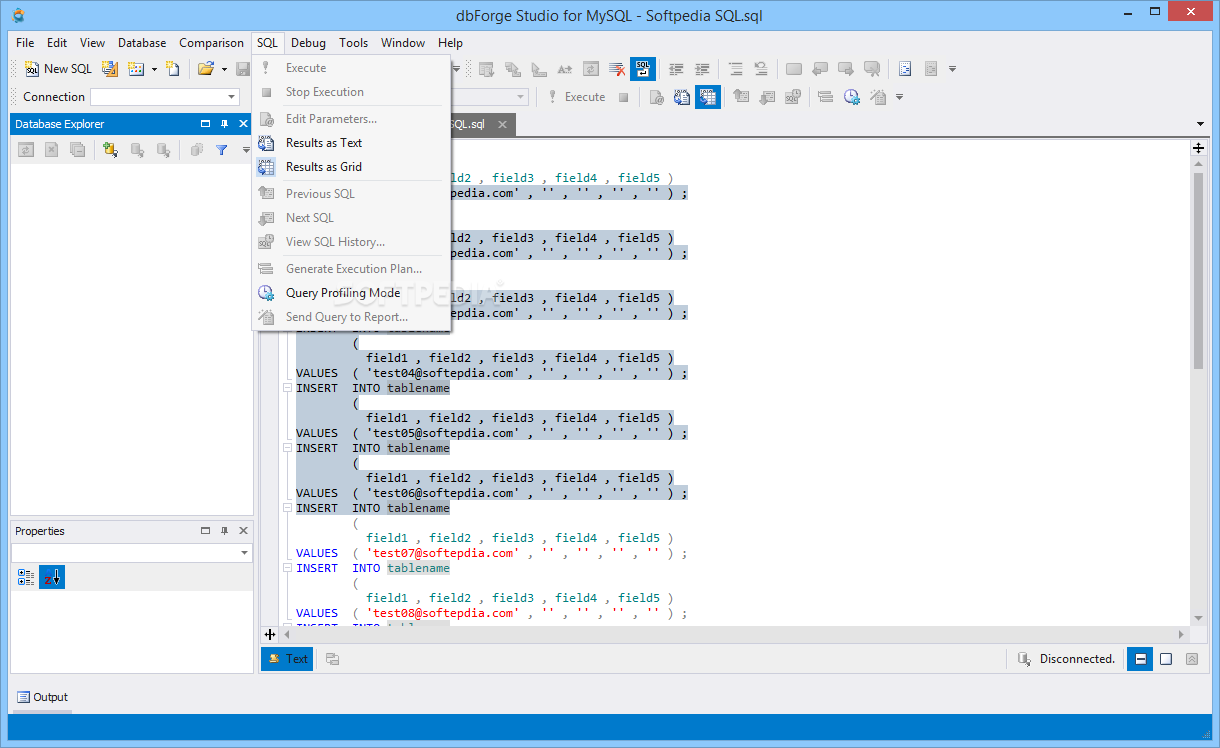Click the stop execution square icon in toolbar
Viewport: 1220px width, 748px height.
[623, 97]
